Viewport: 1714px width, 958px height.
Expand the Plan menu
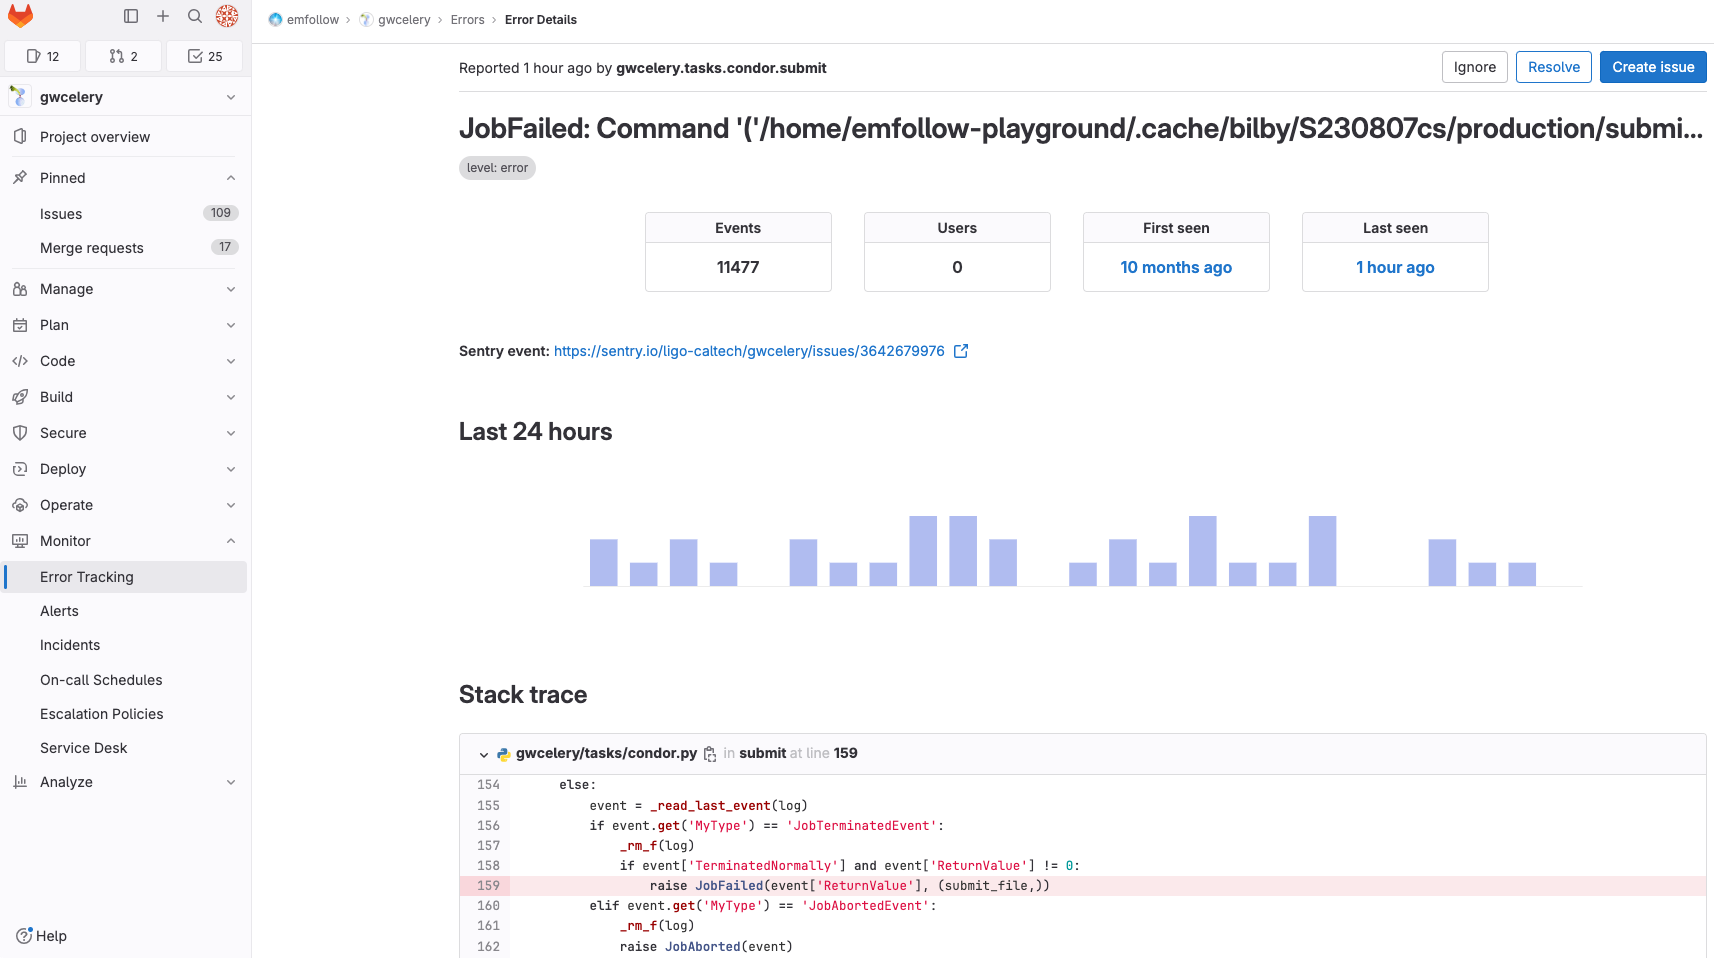coord(125,325)
